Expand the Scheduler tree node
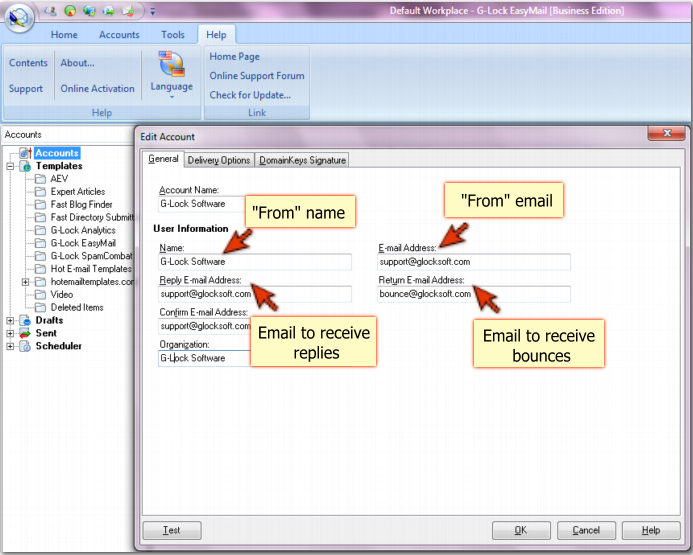Image resolution: width=693 pixels, height=555 pixels. pos(10,346)
